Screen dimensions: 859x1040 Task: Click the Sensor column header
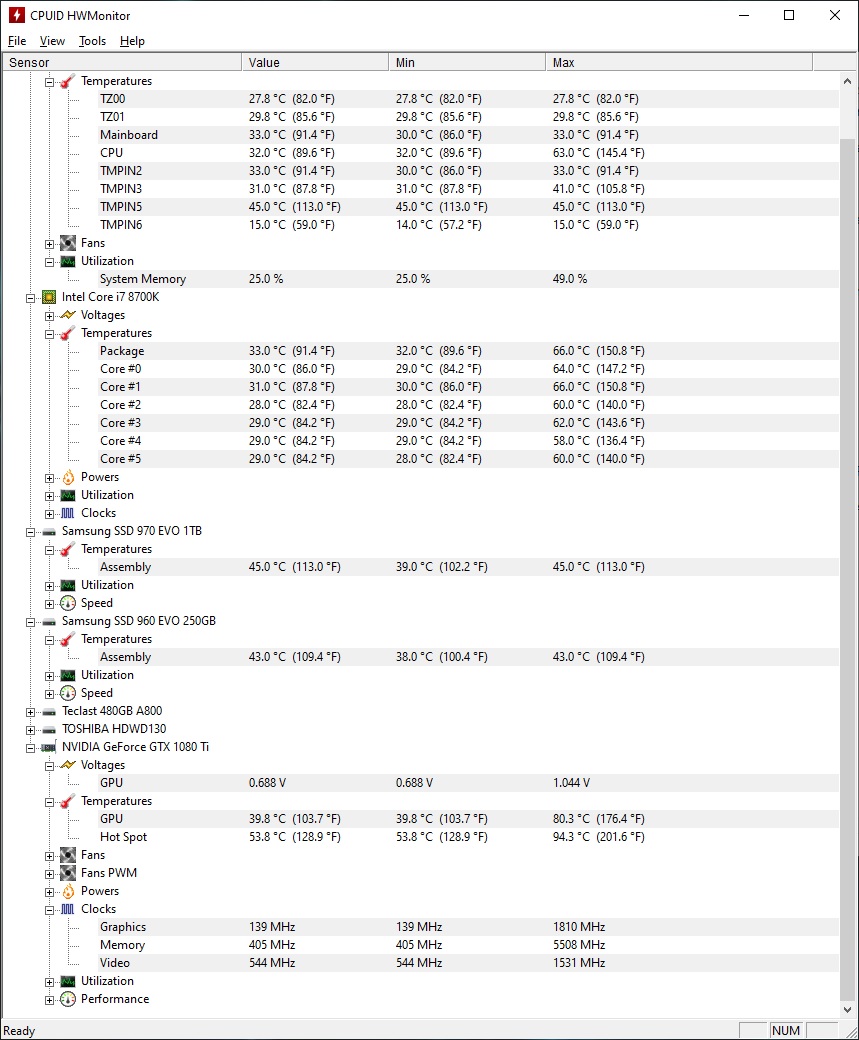tap(121, 62)
